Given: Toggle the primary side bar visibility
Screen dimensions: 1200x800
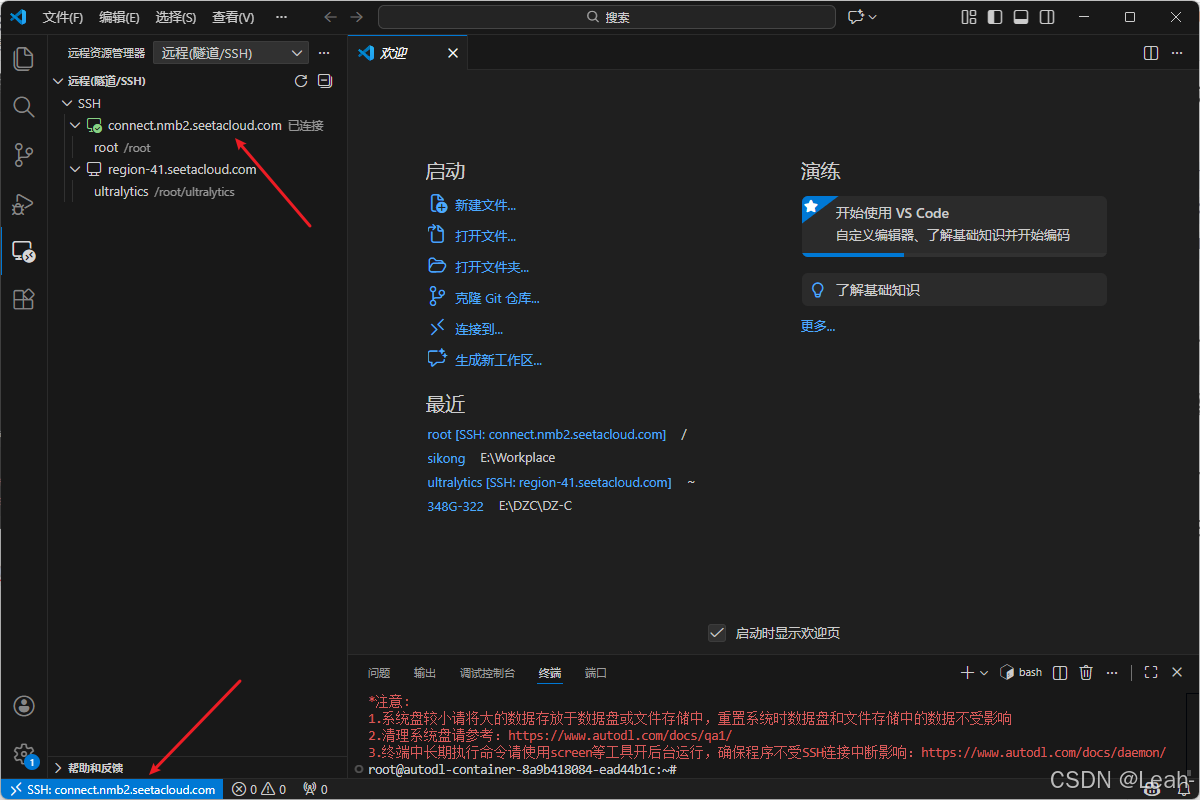Looking at the screenshot, I should pos(994,17).
